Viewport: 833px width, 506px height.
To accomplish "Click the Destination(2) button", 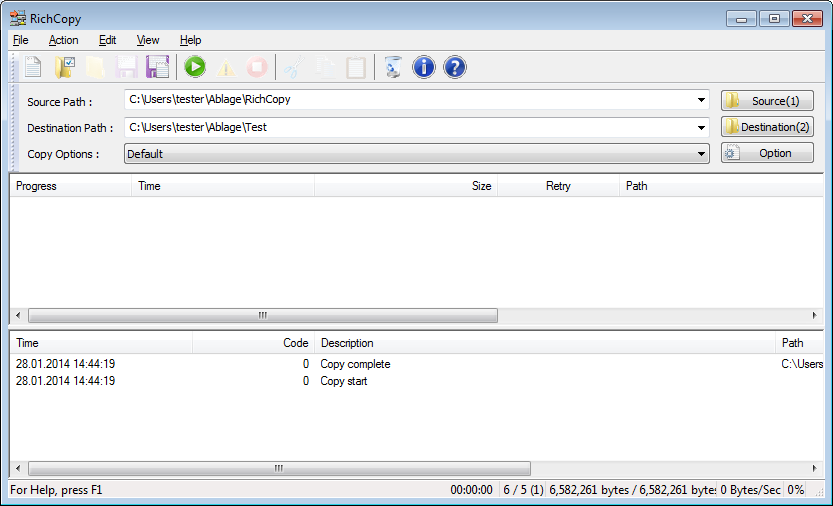I will pyautogui.click(x=767, y=126).
